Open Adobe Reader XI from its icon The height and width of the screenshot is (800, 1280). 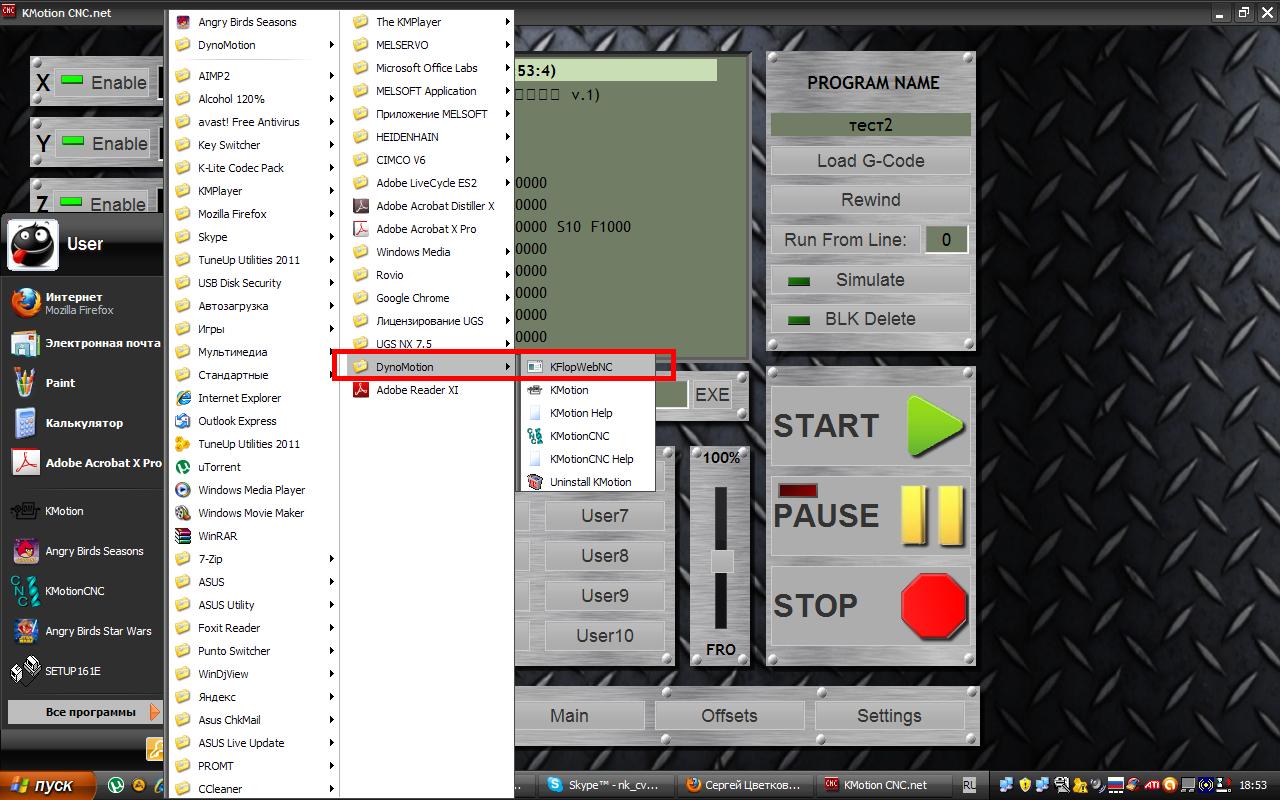361,390
